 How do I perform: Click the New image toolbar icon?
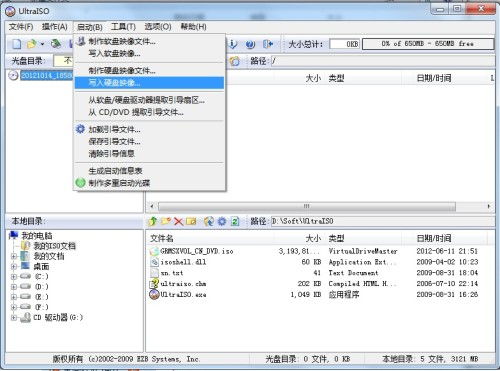(x=16, y=44)
